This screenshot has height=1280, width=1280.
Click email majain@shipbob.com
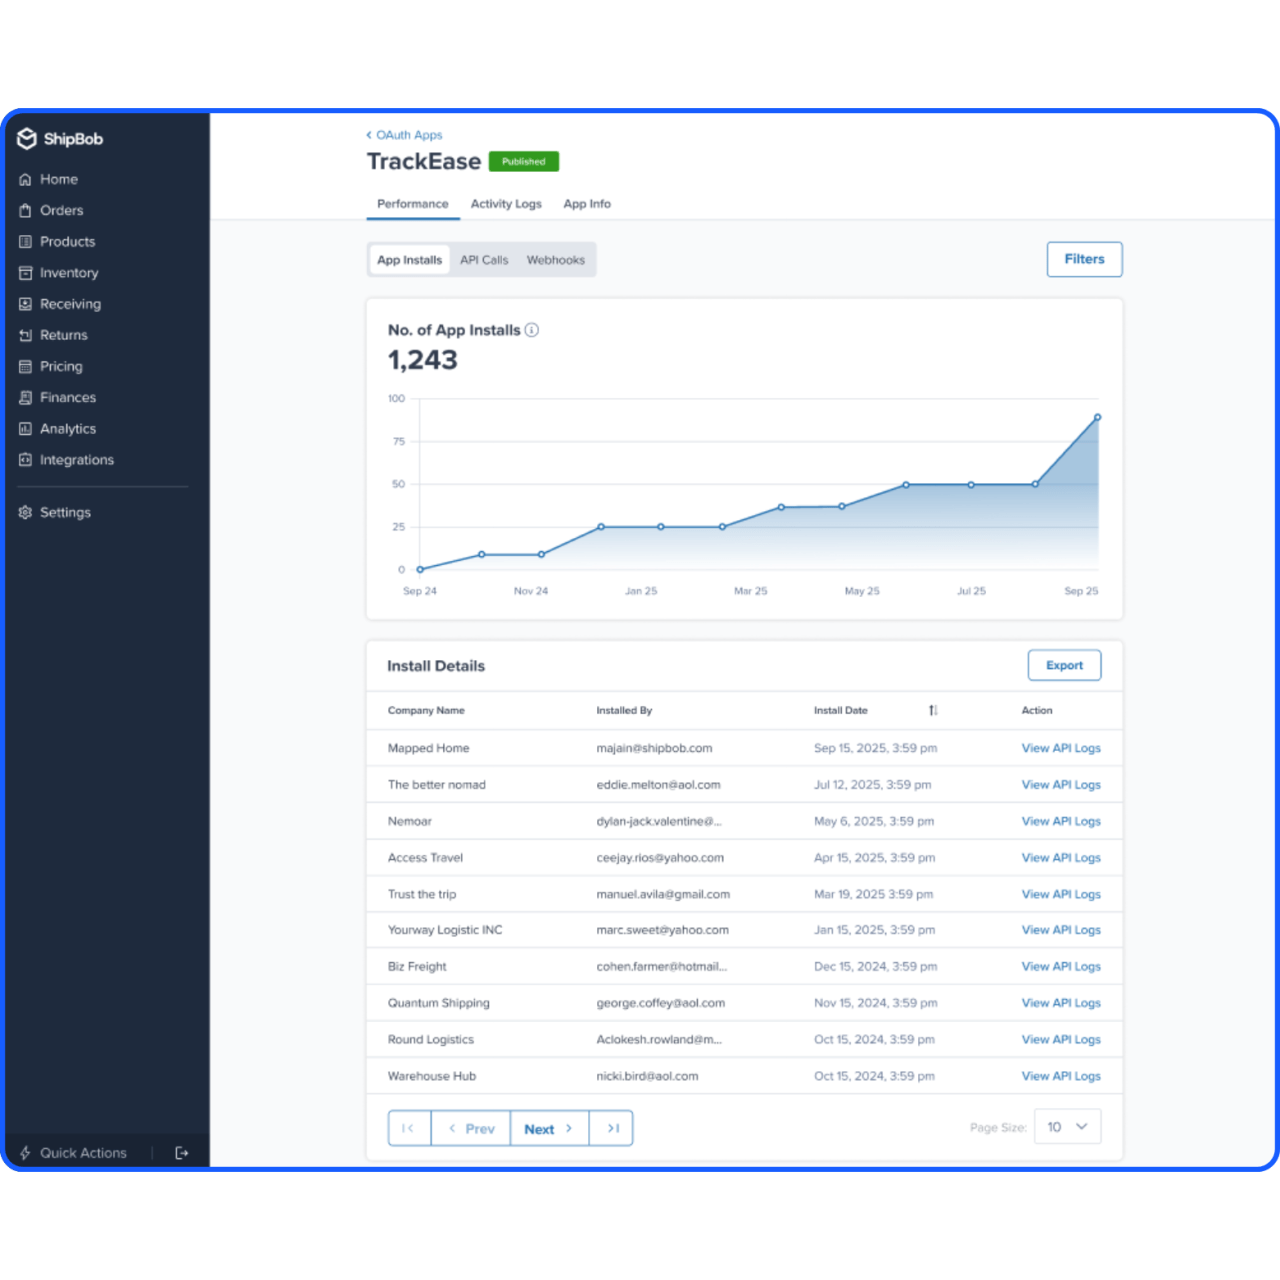click(x=654, y=748)
